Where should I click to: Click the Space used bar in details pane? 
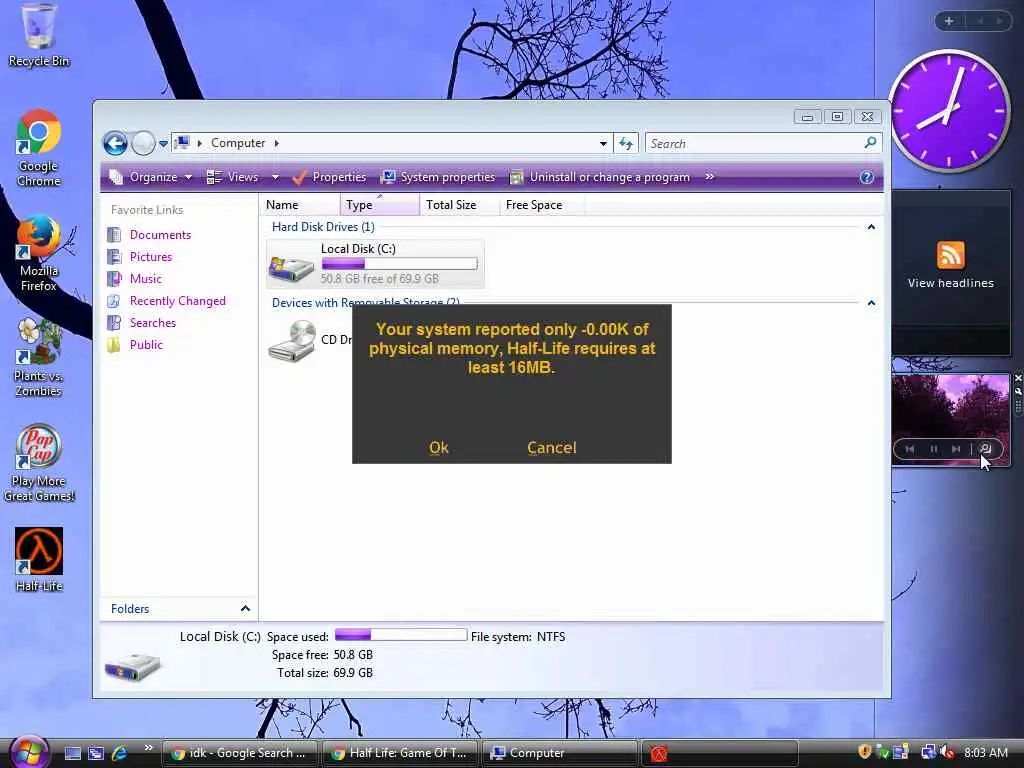pyautogui.click(x=401, y=635)
